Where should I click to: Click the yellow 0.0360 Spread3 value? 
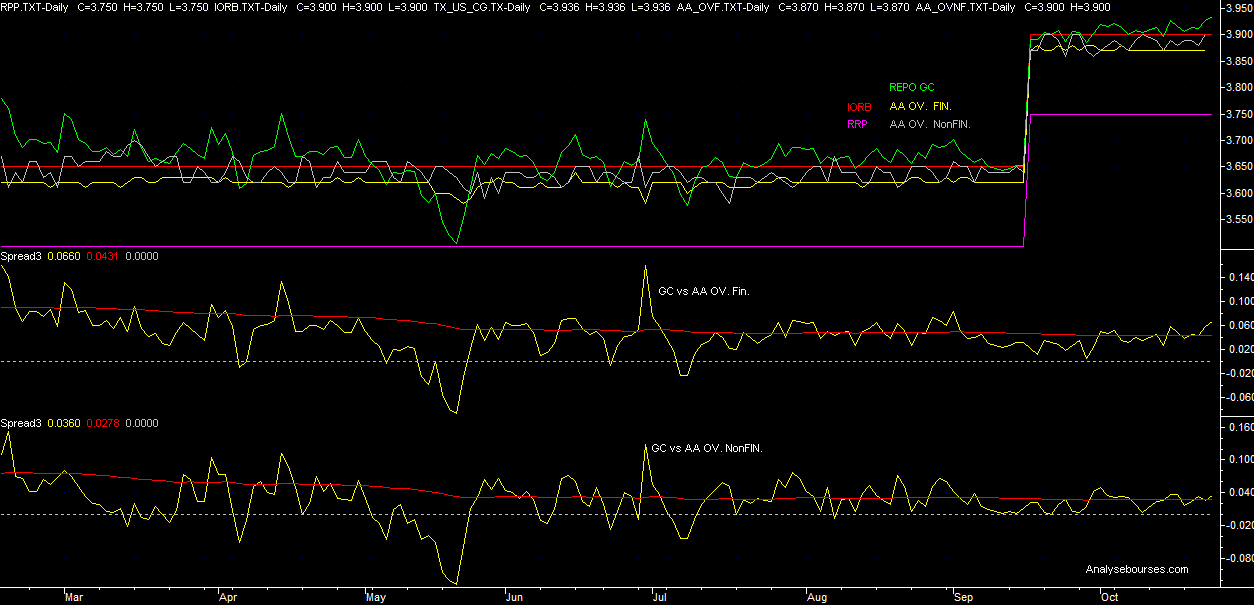point(64,423)
